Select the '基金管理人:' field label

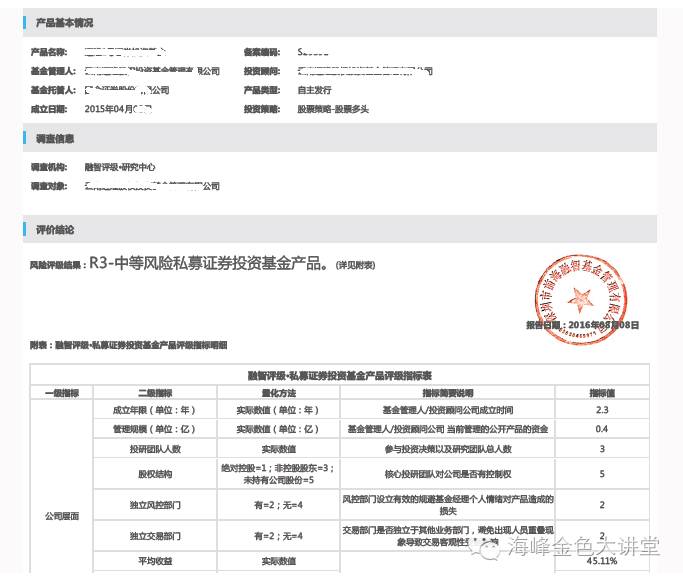coord(53,71)
